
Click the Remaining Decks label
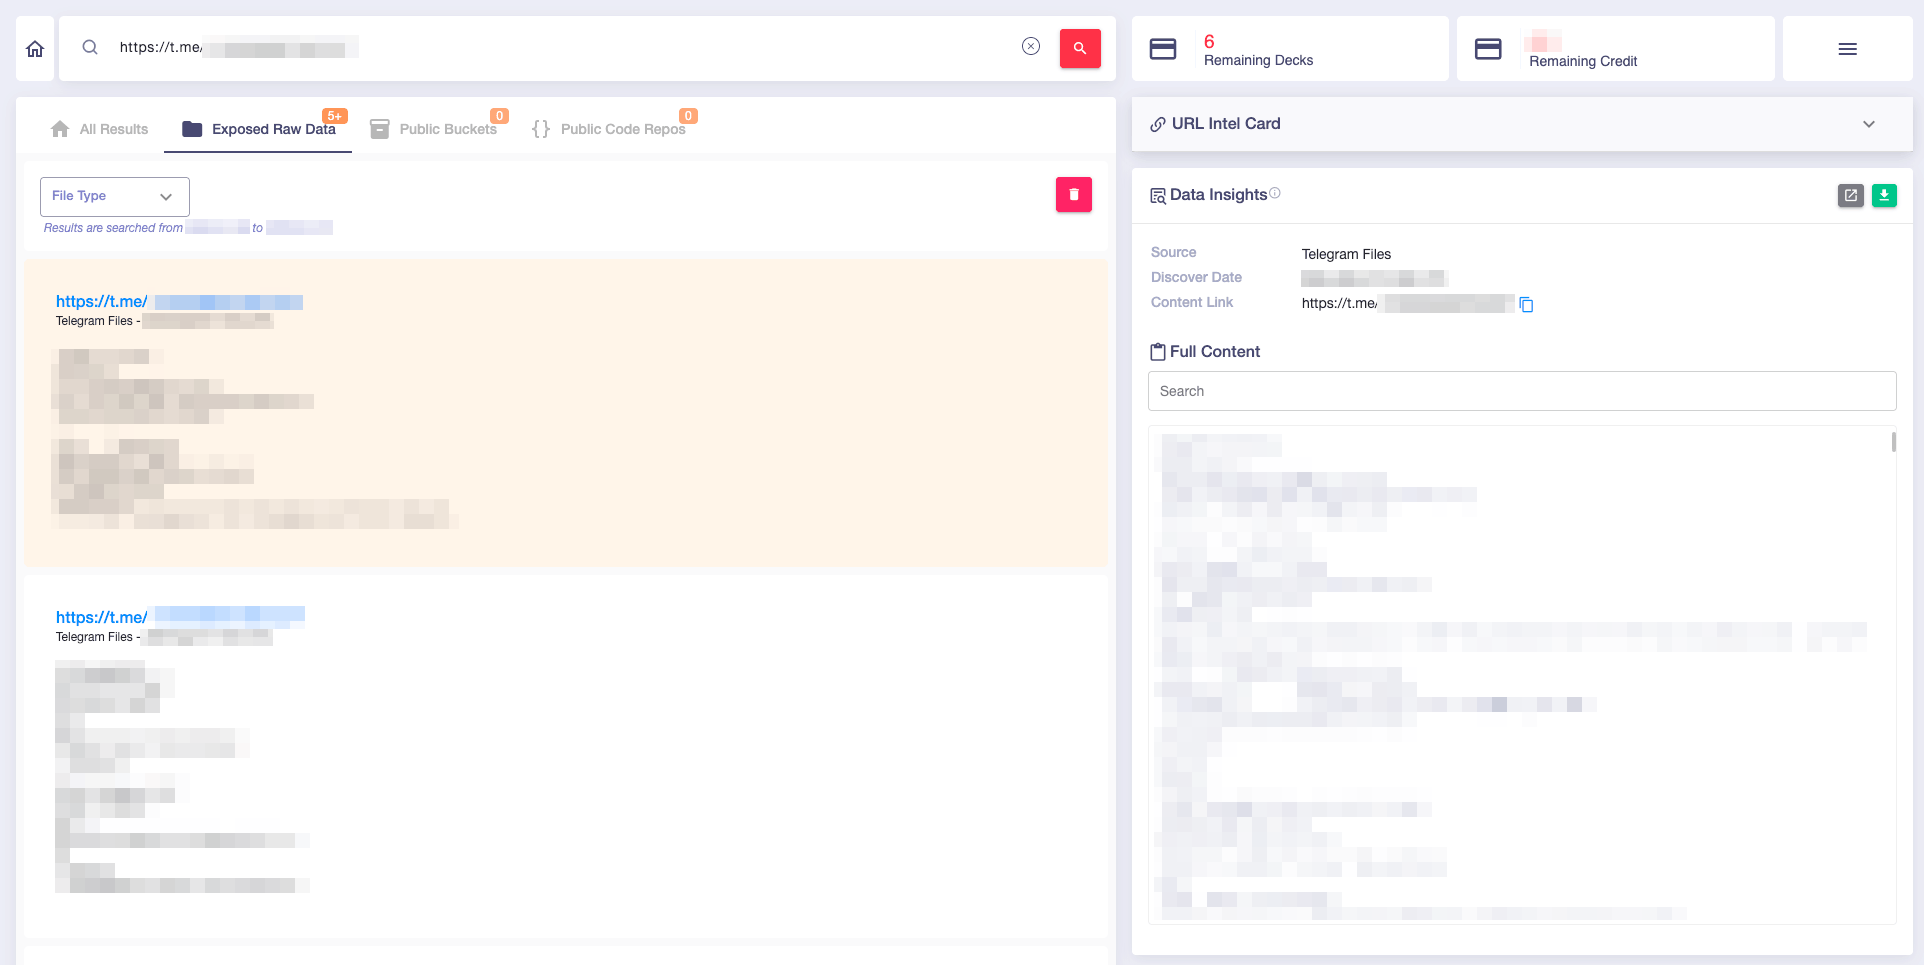click(1258, 60)
